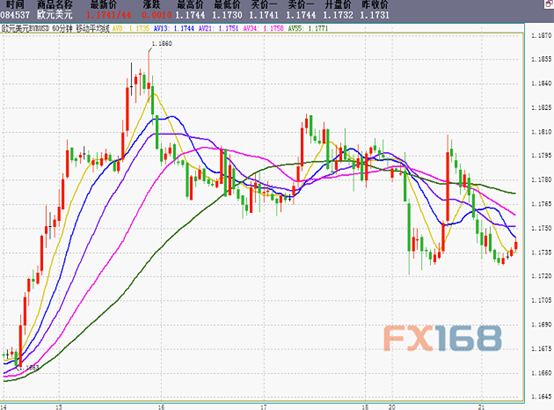Click the 1.1663 low price annotation
Screen dimensions: 554x410
[x=28, y=368]
